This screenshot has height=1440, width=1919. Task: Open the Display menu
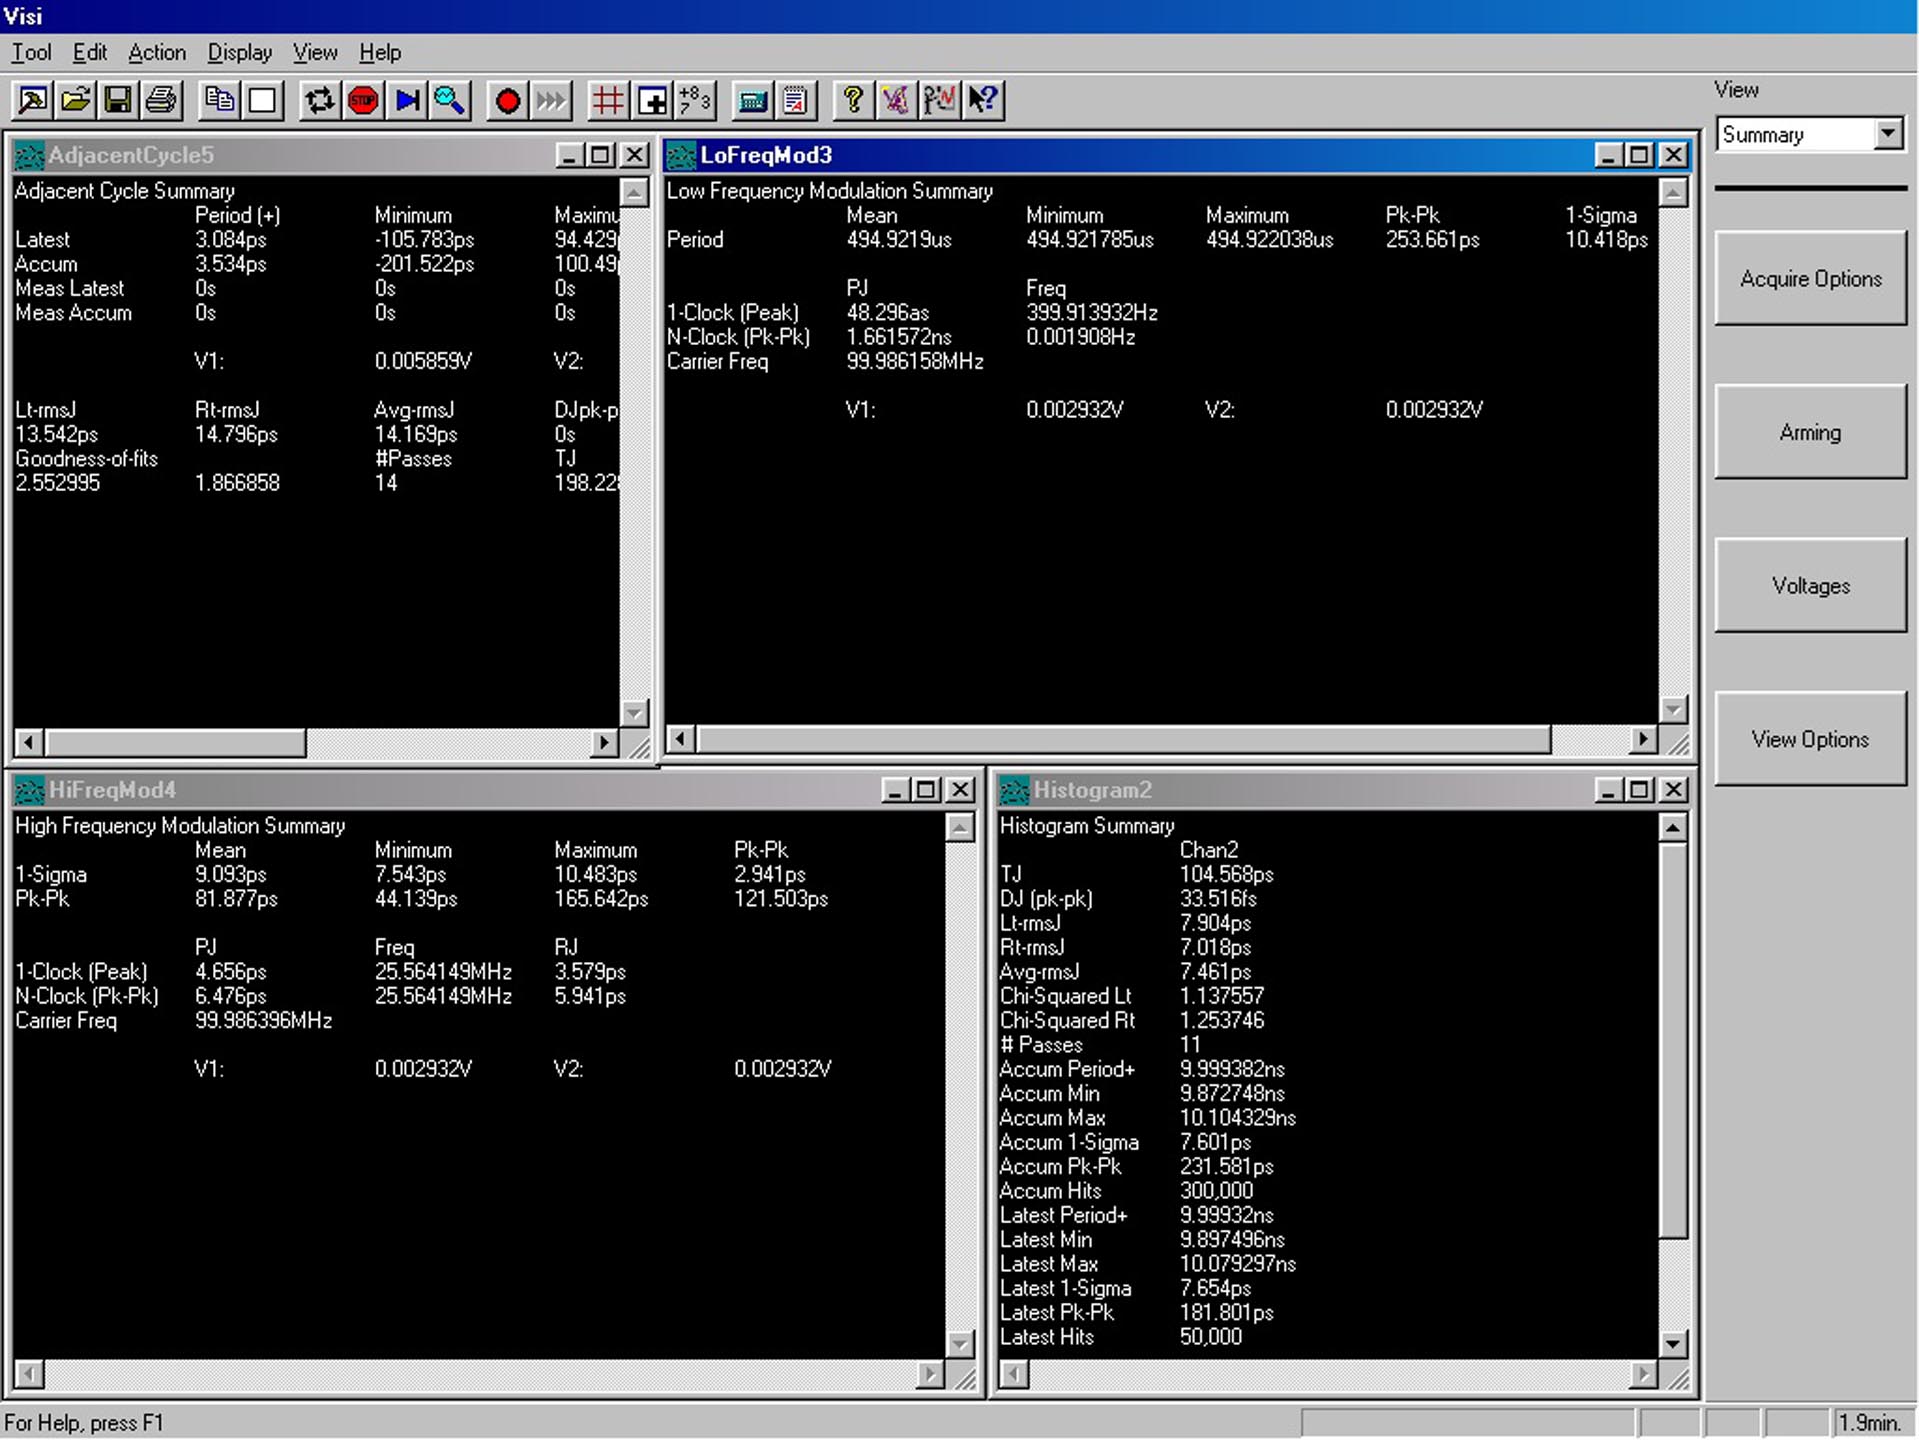[240, 53]
